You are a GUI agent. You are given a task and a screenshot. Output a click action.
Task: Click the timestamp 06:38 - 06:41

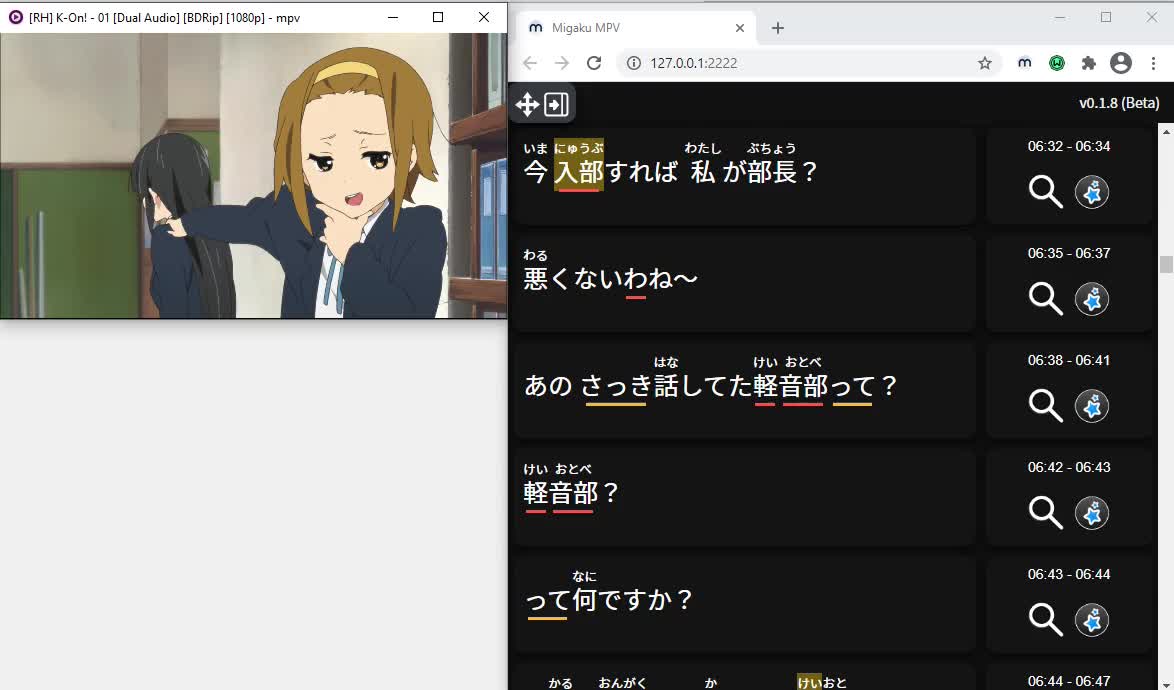[x=1068, y=360]
